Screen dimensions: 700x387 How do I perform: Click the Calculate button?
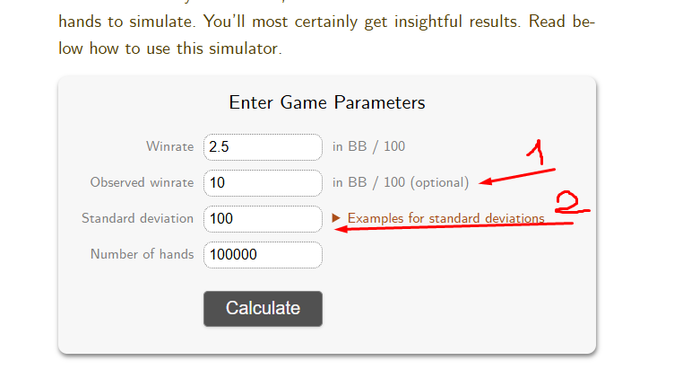pos(263,308)
